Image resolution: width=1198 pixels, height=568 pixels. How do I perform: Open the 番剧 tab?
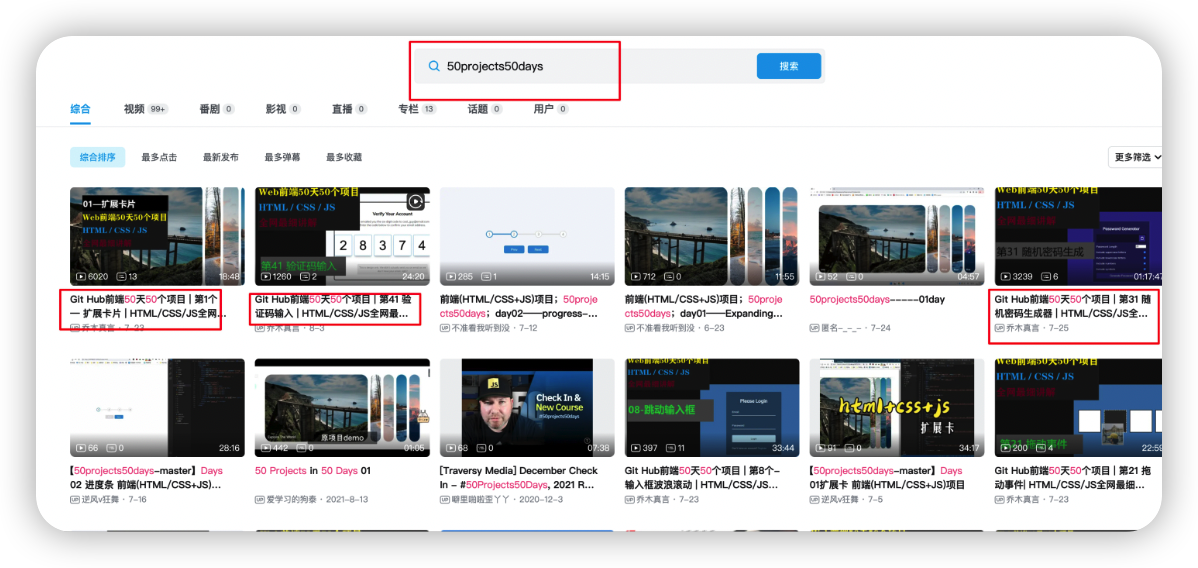click(x=217, y=109)
